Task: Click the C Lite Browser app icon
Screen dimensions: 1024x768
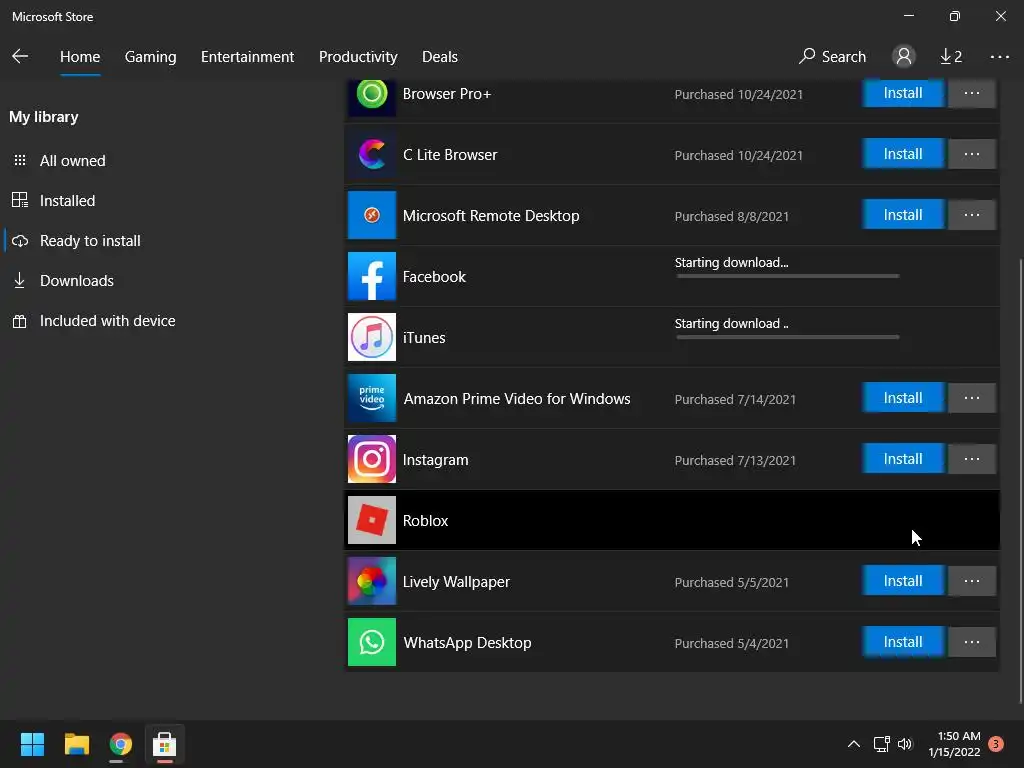Action: click(372, 155)
